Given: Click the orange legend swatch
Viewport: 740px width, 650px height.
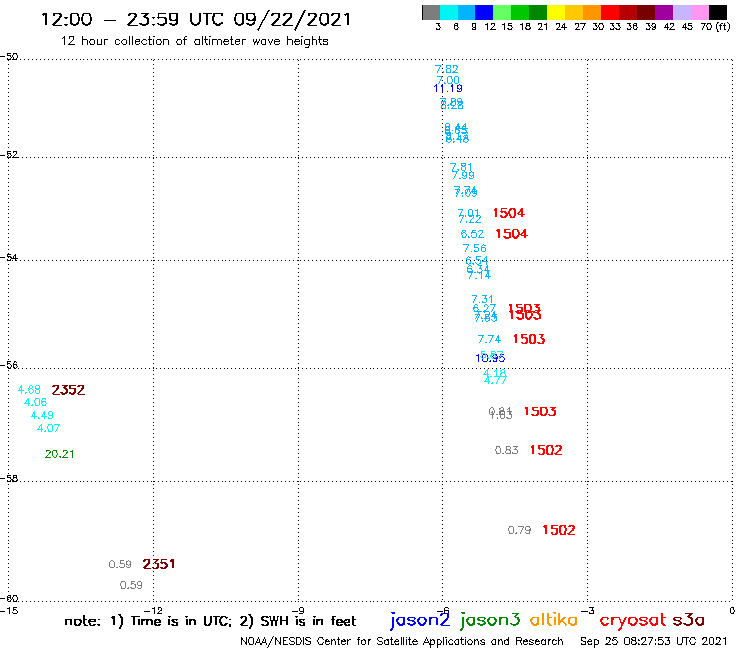Looking at the screenshot, I should (592, 12).
